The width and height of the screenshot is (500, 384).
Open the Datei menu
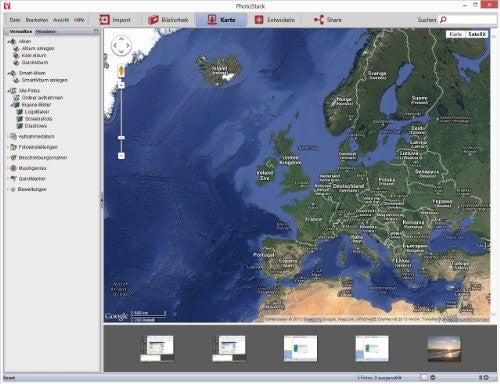(x=15, y=20)
